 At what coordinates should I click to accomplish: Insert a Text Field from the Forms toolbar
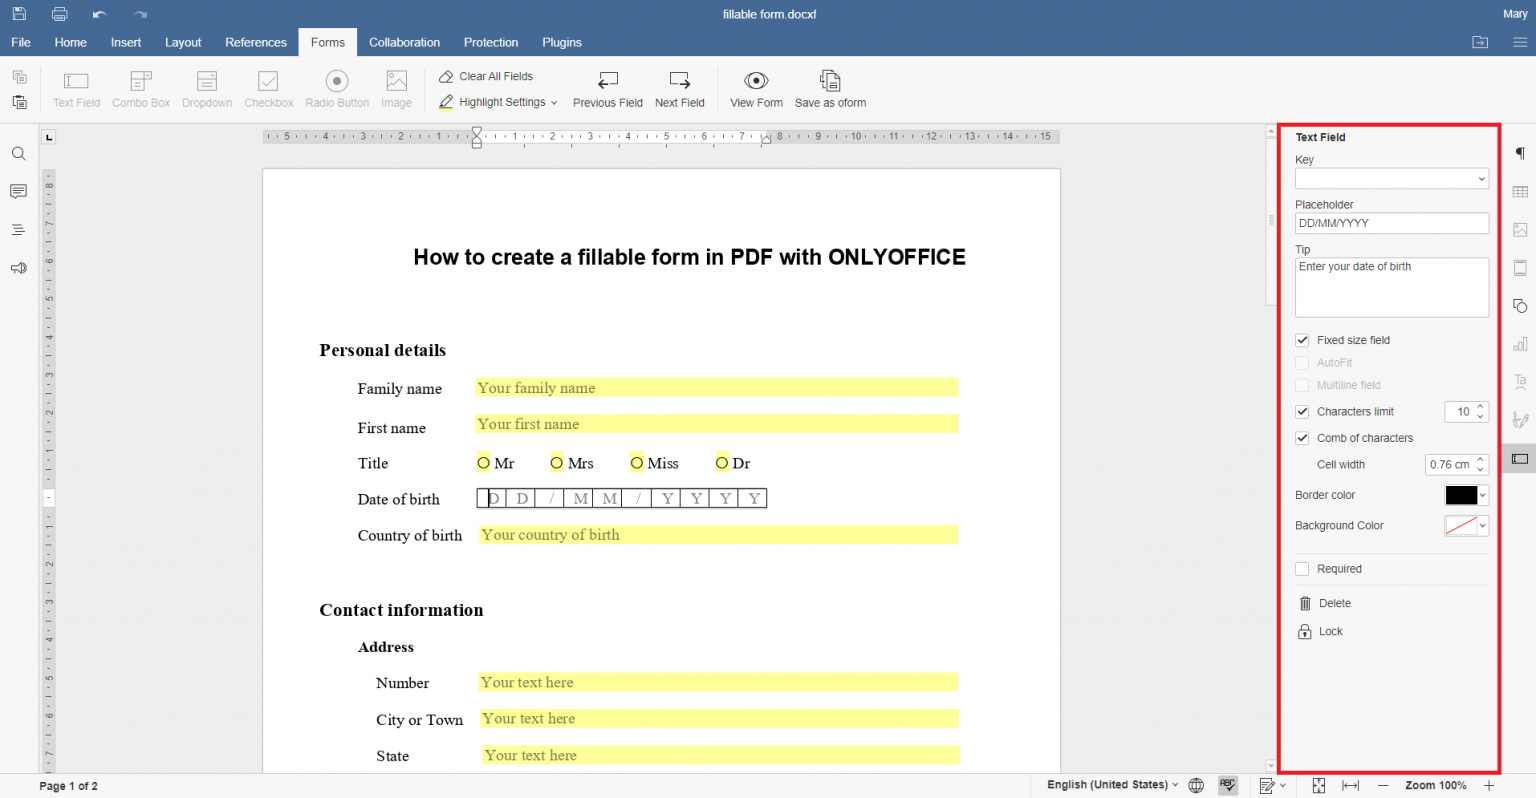coord(76,88)
